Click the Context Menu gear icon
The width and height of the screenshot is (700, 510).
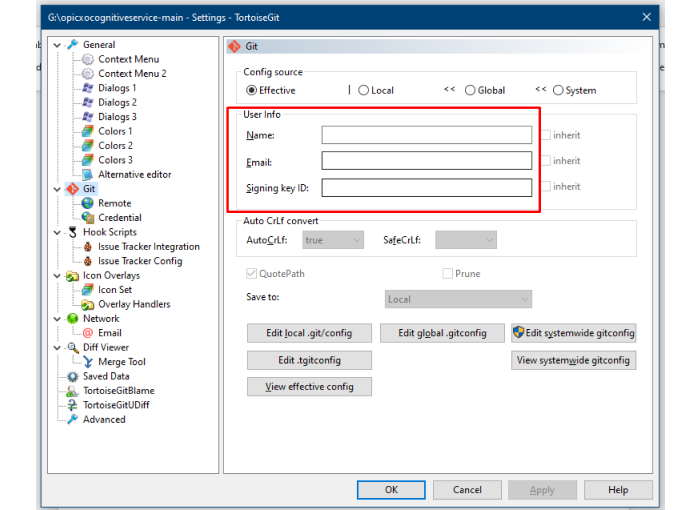[x=88, y=59]
